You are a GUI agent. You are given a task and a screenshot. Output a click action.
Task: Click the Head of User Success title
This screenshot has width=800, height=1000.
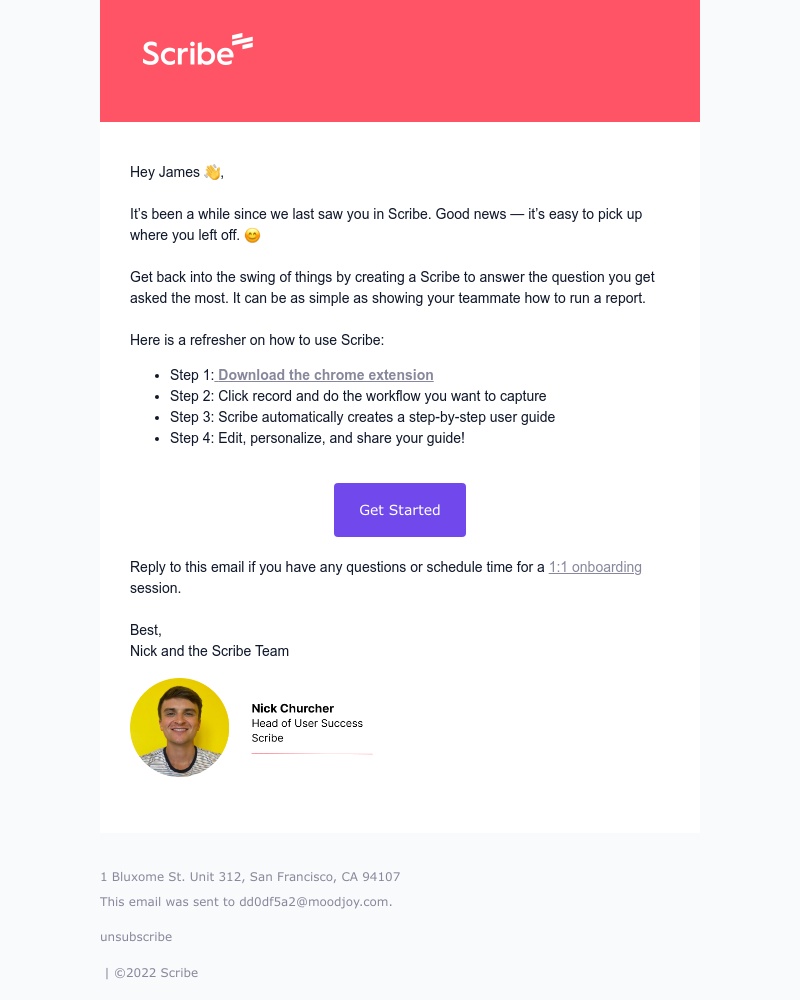tap(307, 723)
